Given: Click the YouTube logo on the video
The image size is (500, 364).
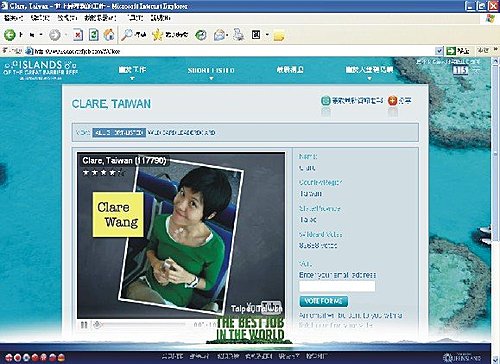Looking at the screenshot, I should pos(265,307).
